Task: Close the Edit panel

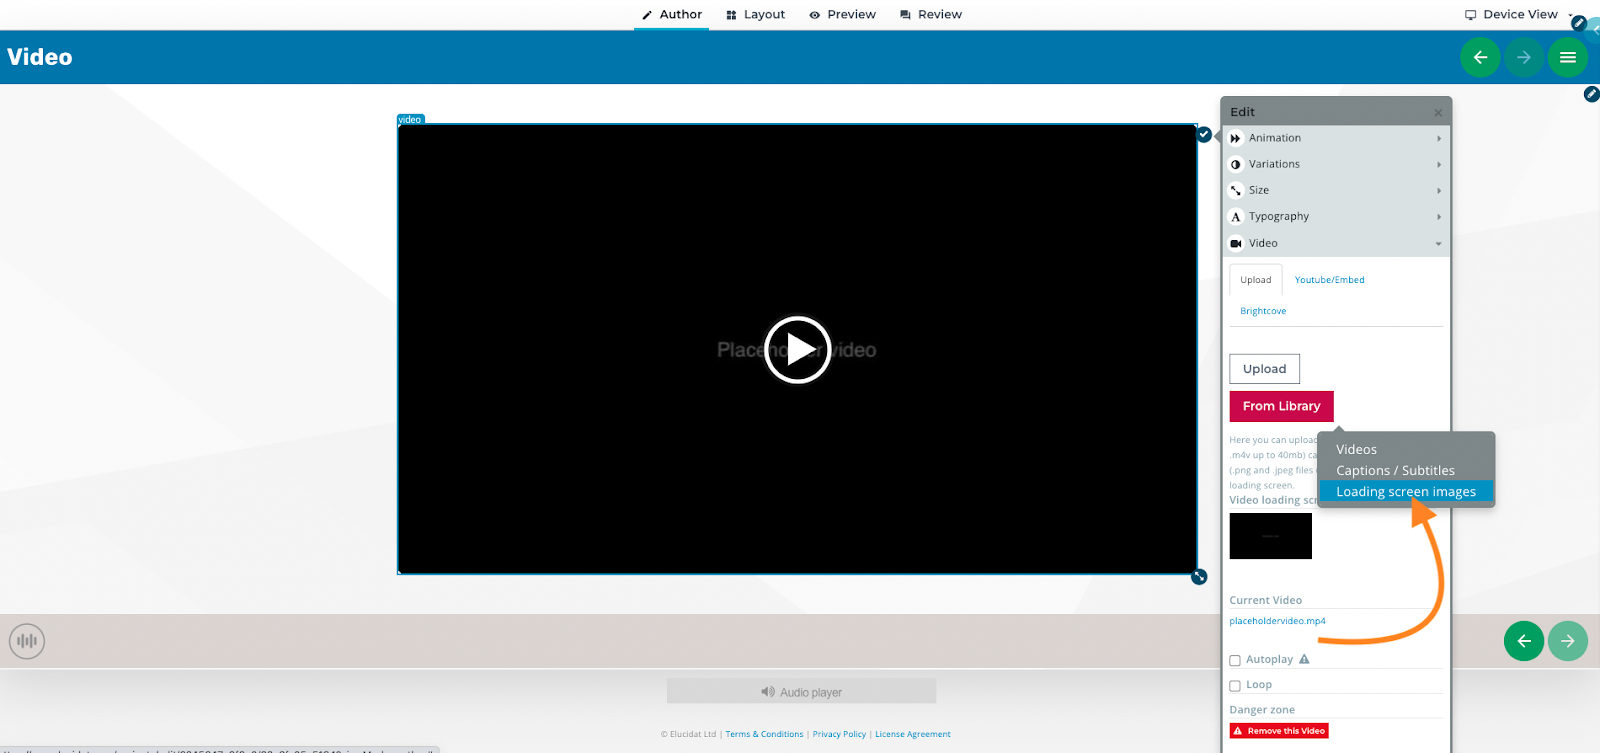Action: 1438,112
